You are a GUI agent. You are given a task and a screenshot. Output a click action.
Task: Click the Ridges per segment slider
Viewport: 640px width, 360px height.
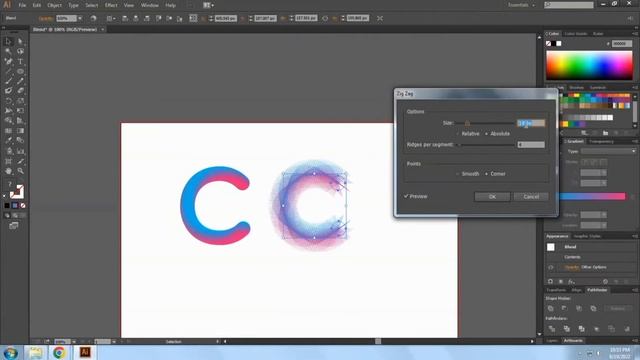[x=485, y=144]
